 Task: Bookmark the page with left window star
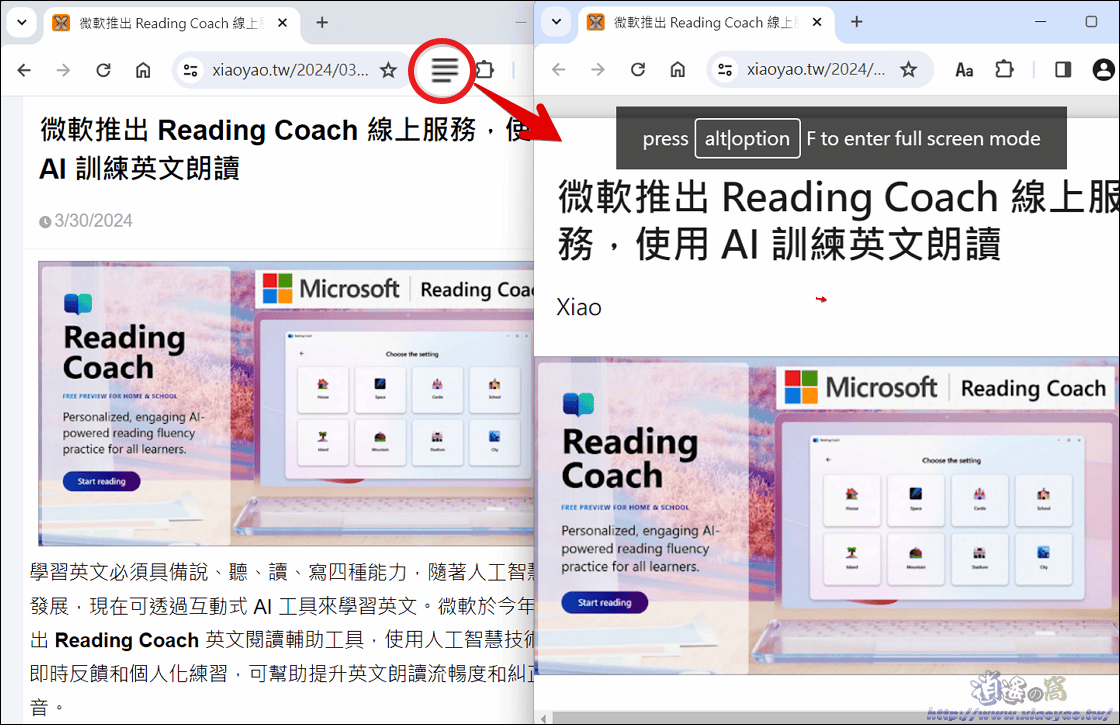(389, 70)
